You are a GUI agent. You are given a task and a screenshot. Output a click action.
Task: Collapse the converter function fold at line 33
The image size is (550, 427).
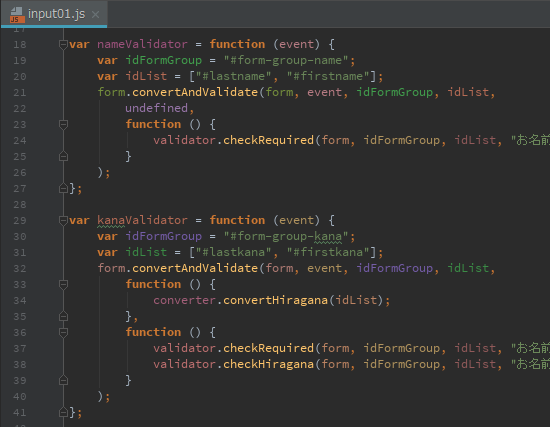(63, 284)
